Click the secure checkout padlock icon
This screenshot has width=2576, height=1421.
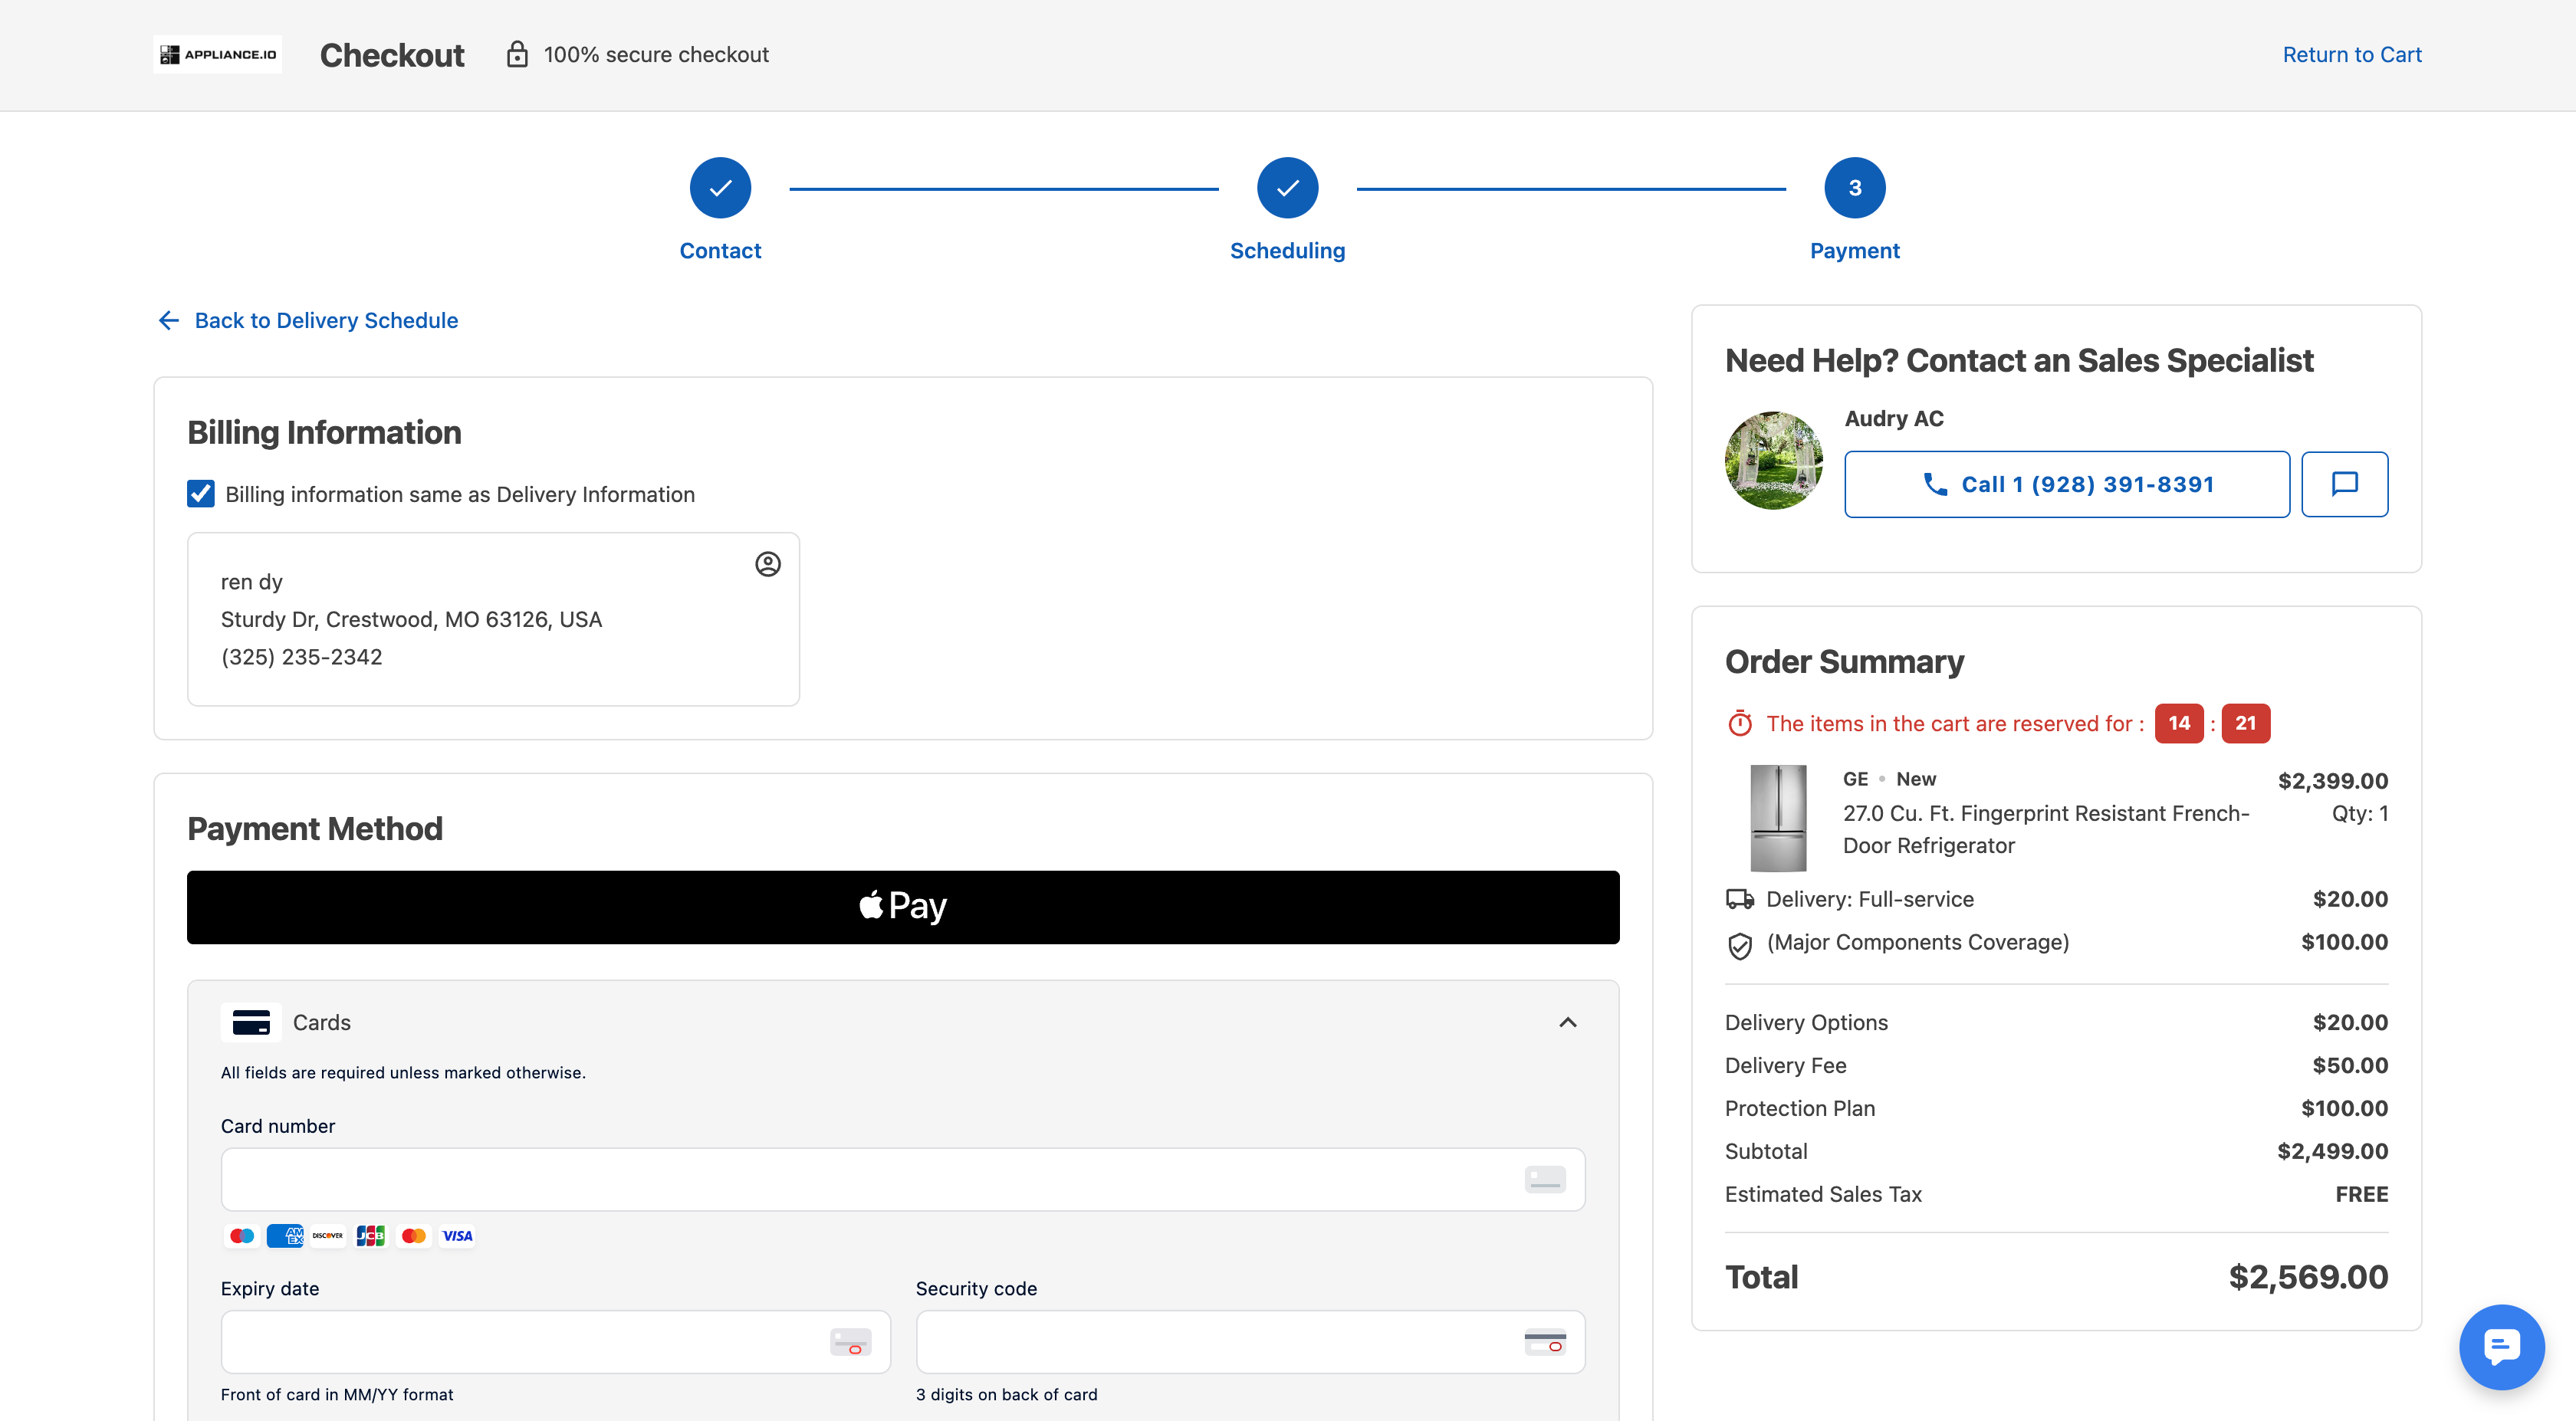click(517, 54)
